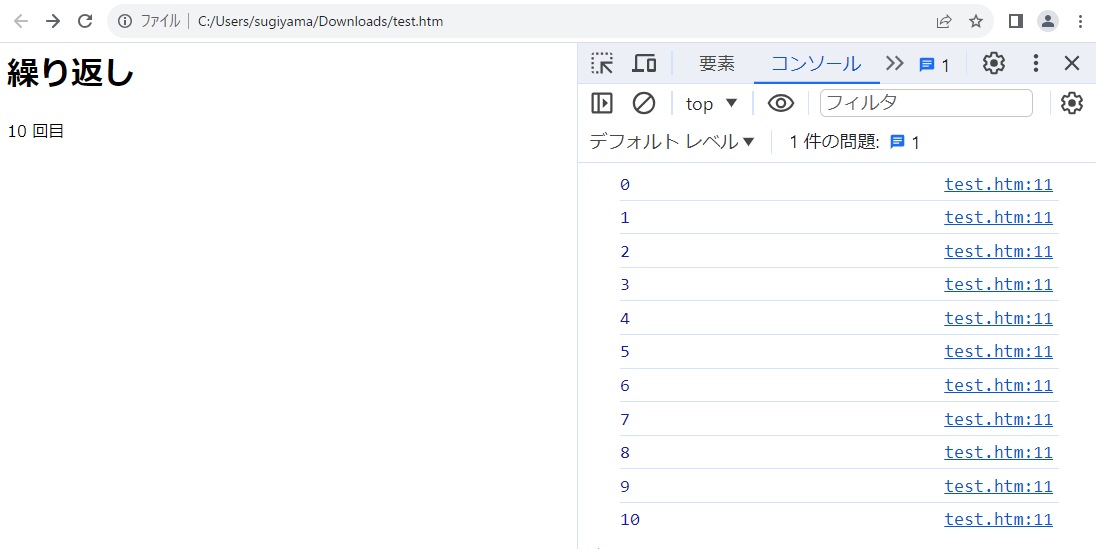The width and height of the screenshot is (1096, 549).
Task: Click the eye icon for live expressions
Action: (x=780, y=103)
